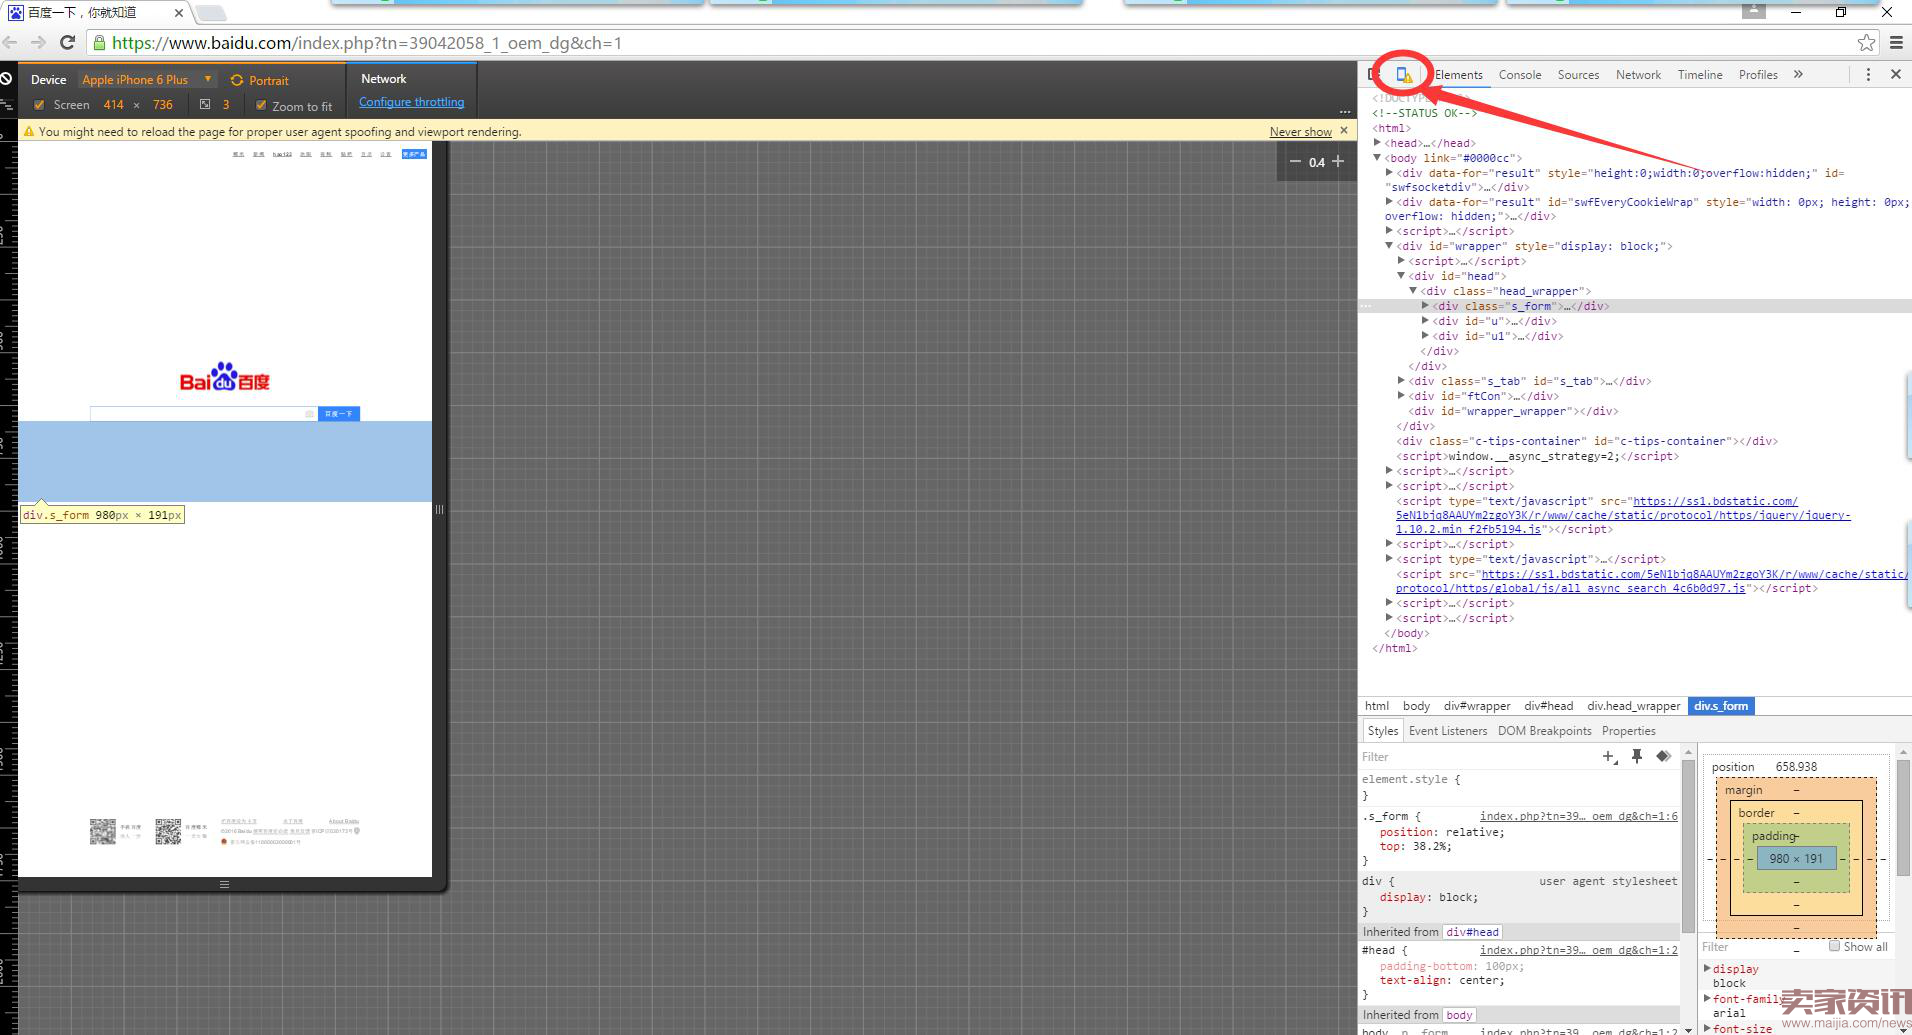The image size is (1912, 1035).
Task: Open the extra drawer dots below emulator toolbar
Action: [x=1345, y=112]
